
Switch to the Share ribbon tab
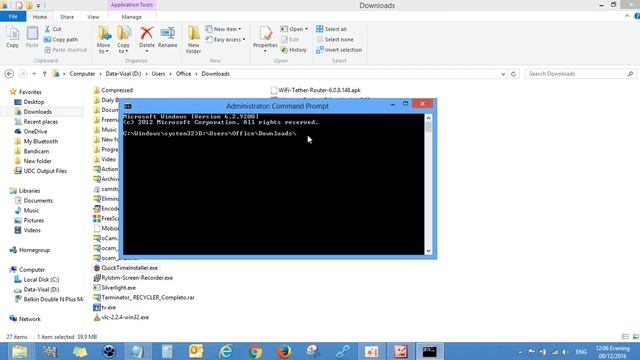67,17
